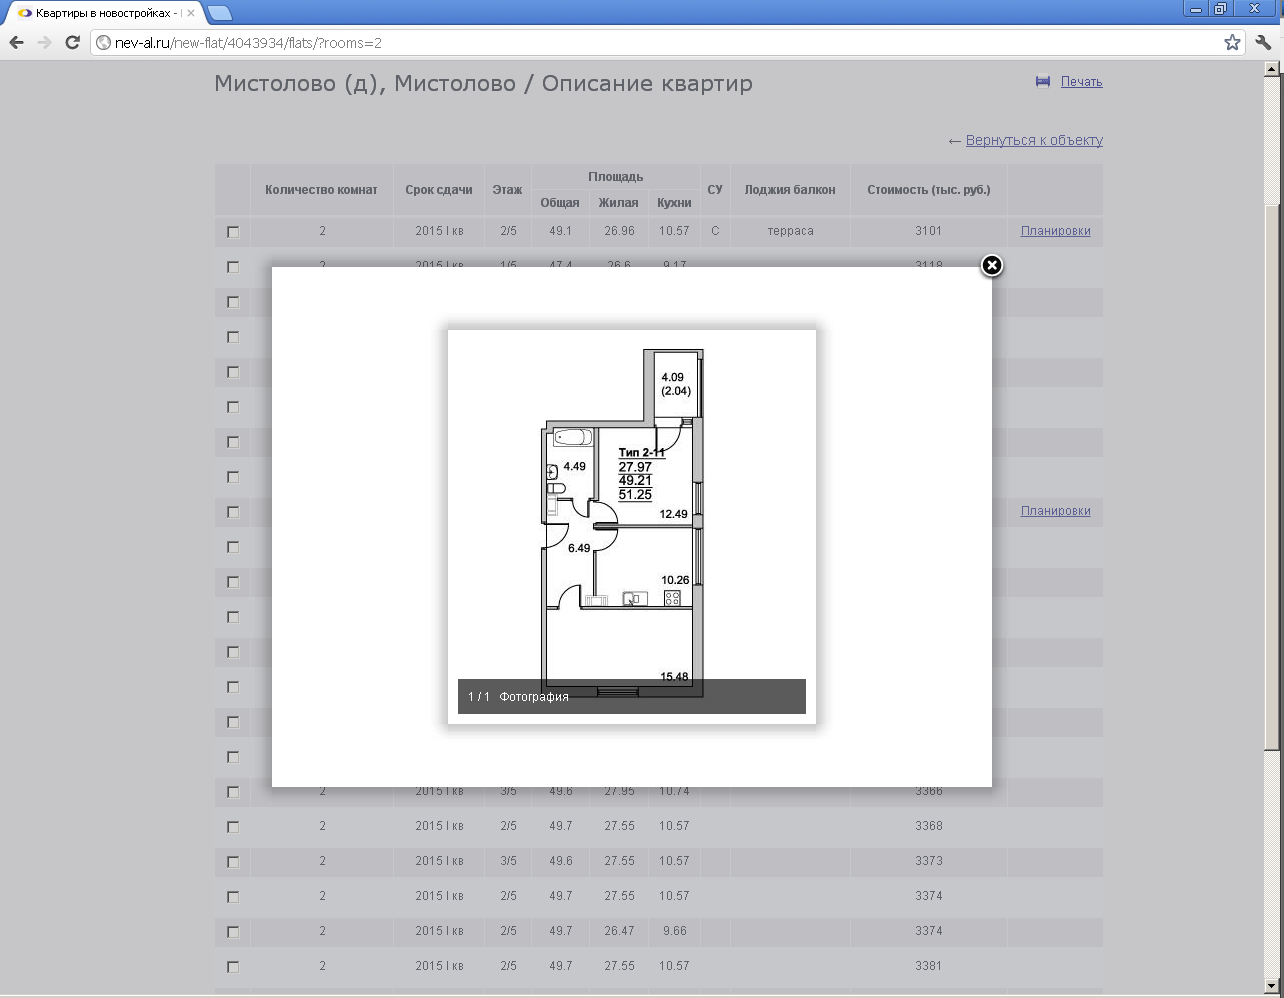Tick the checkbox for the 3368 apartment

tap(233, 827)
